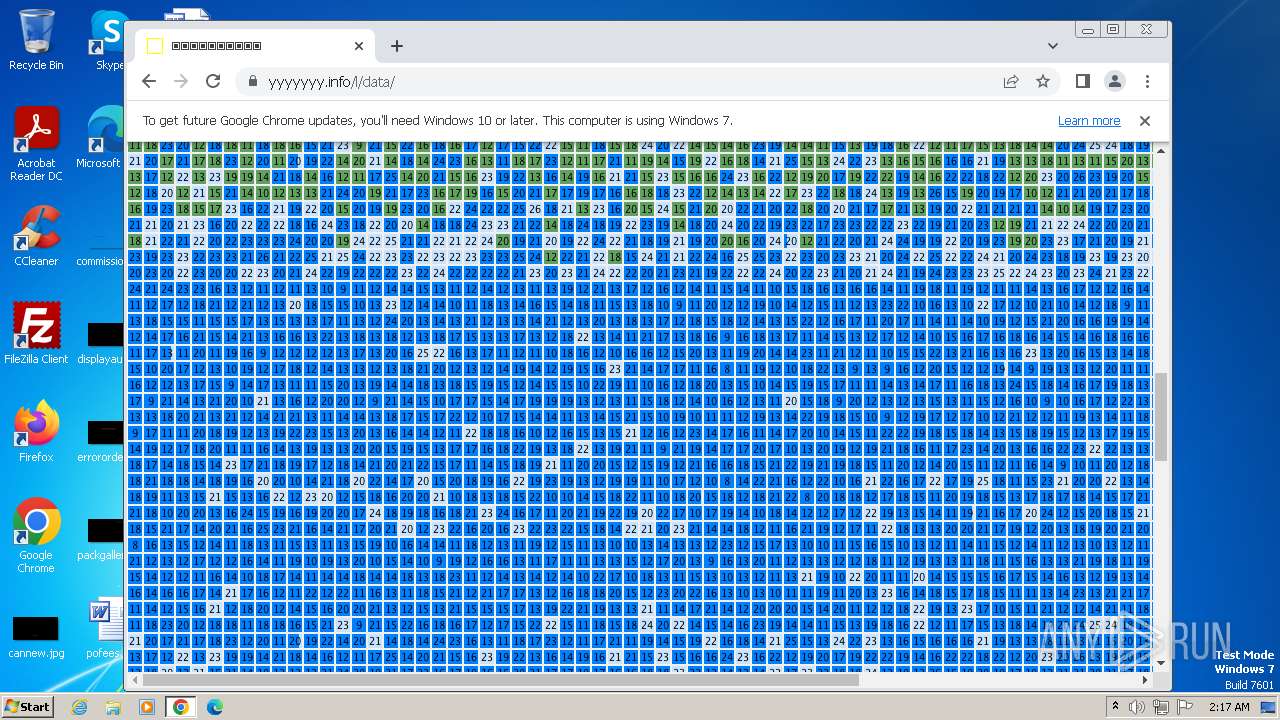Go back with the browser back arrow
Screen dimensions: 1280x720
149,81
